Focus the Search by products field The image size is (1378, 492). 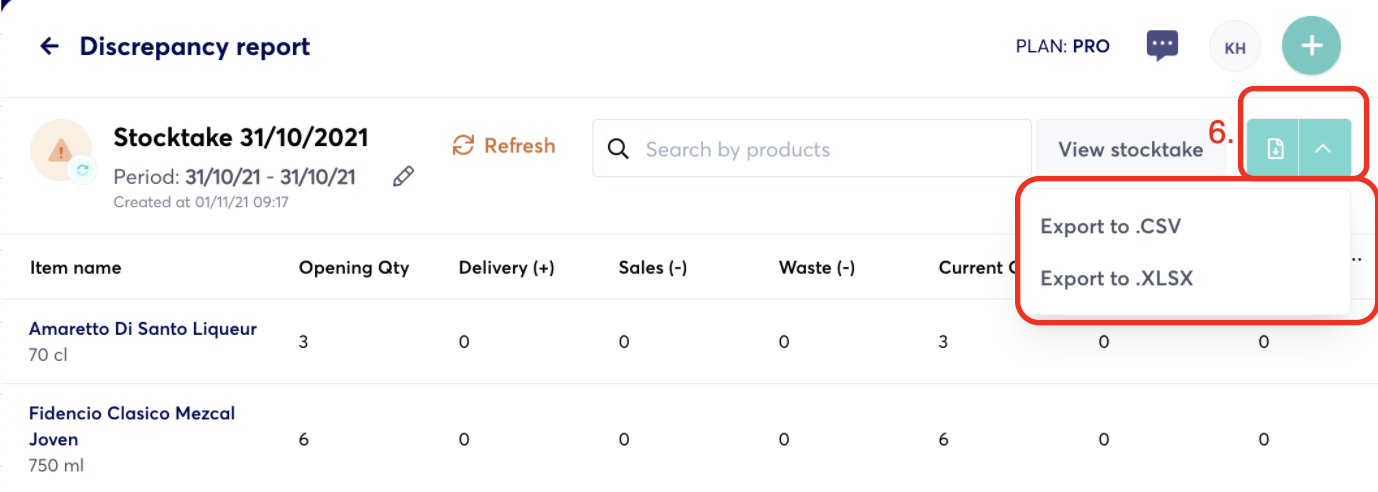(x=811, y=149)
